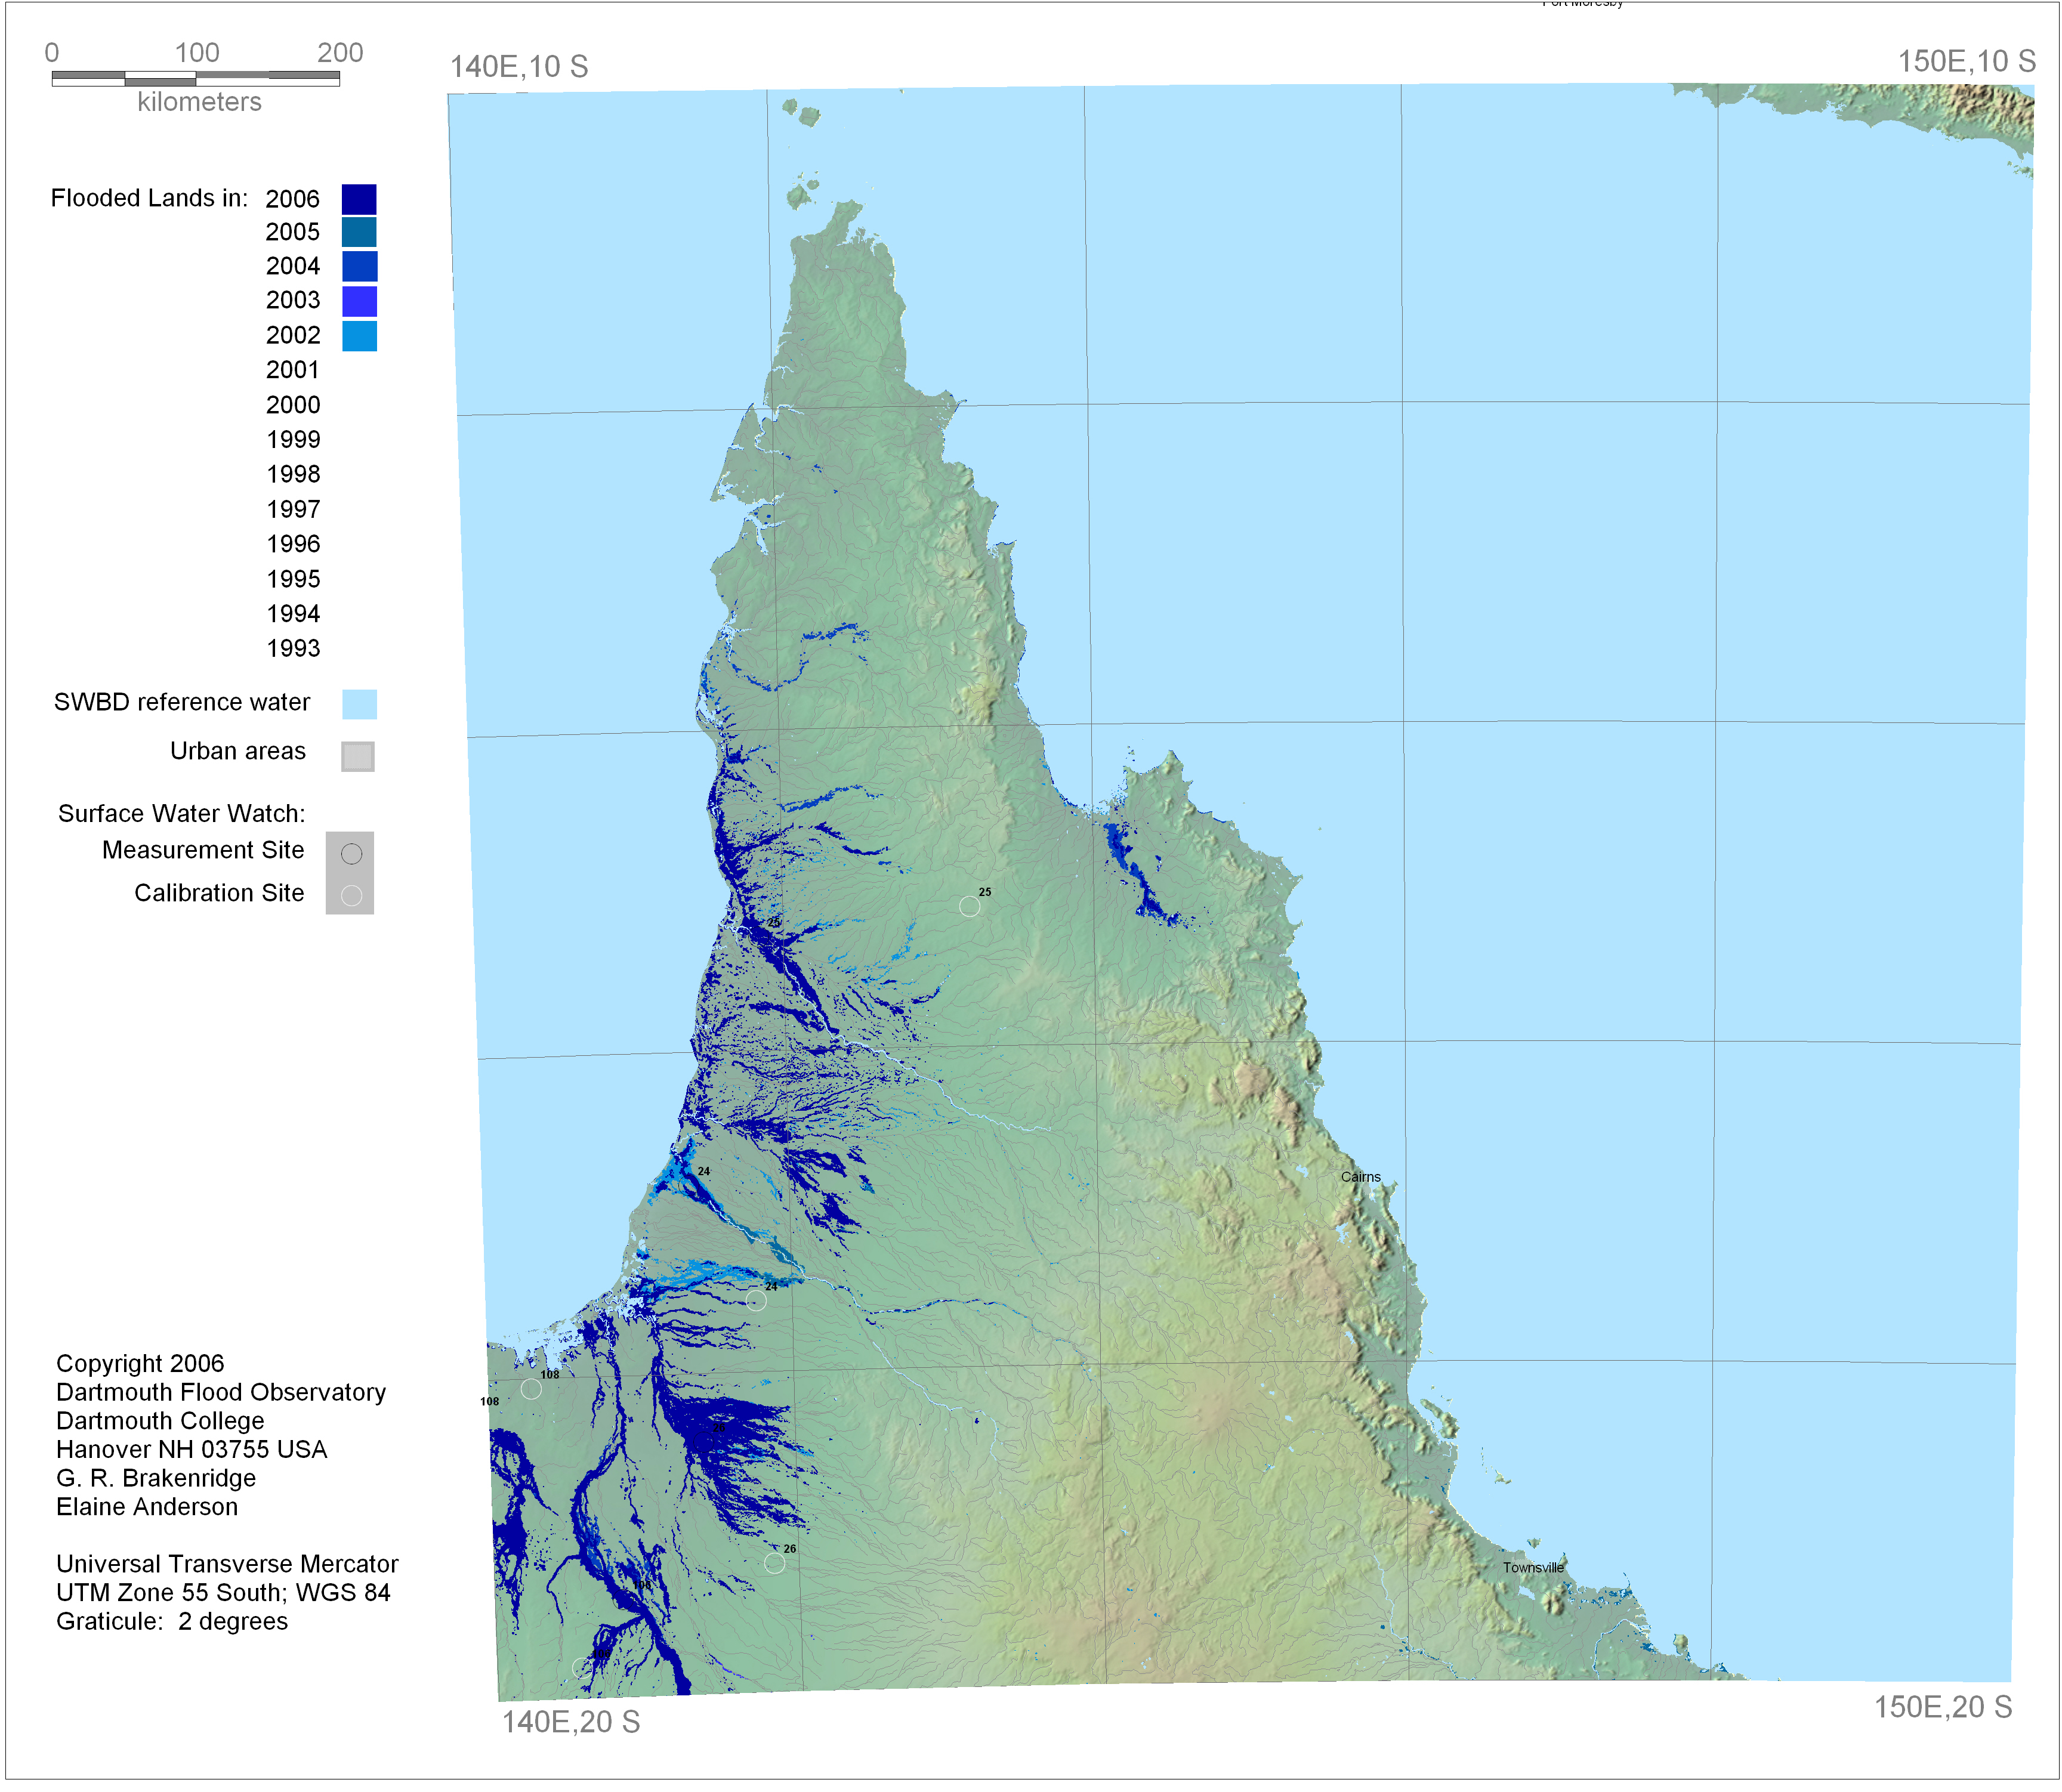Click the 140E,10 S corner coordinate label
This screenshot has width=2062, height=1792.
(x=519, y=67)
